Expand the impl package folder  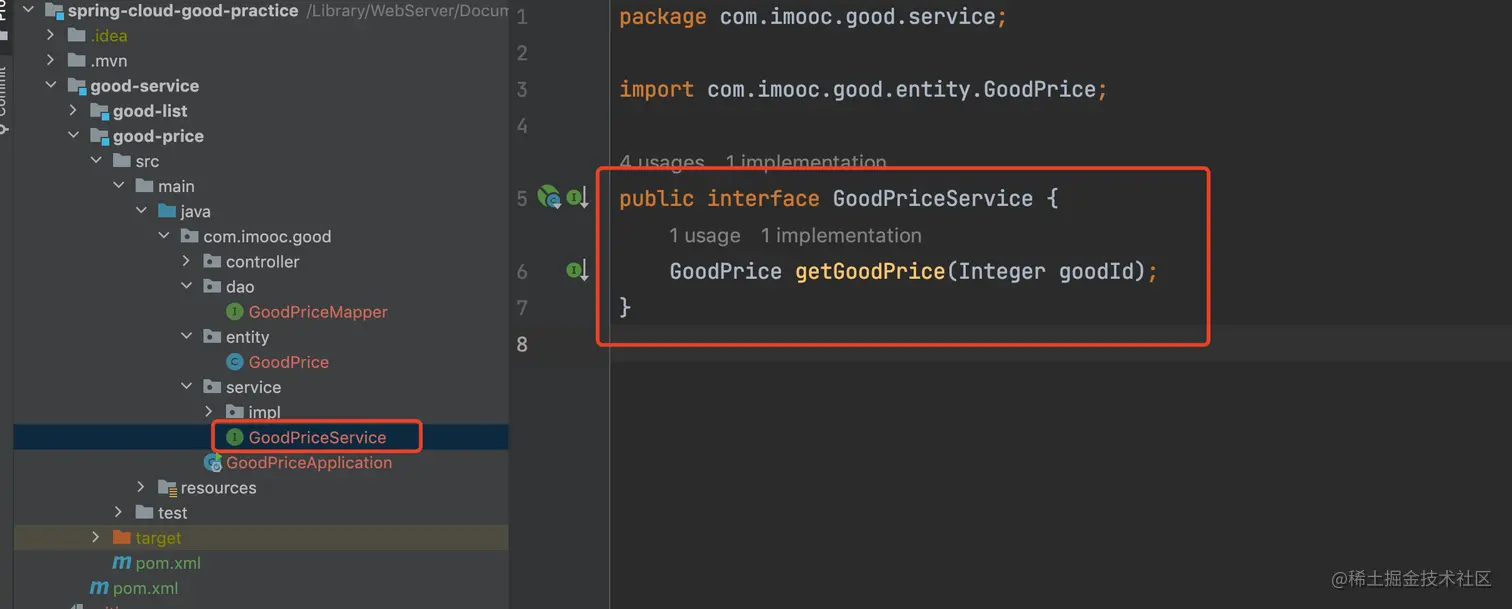coord(208,412)
